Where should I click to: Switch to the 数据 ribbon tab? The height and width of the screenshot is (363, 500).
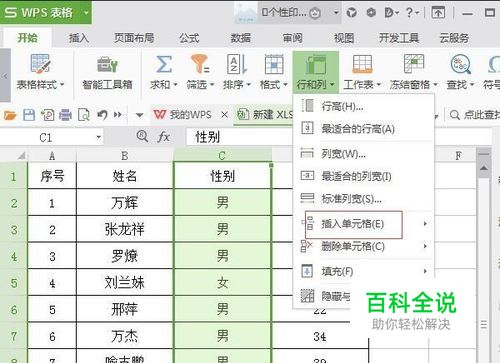[x=241, y=38]
